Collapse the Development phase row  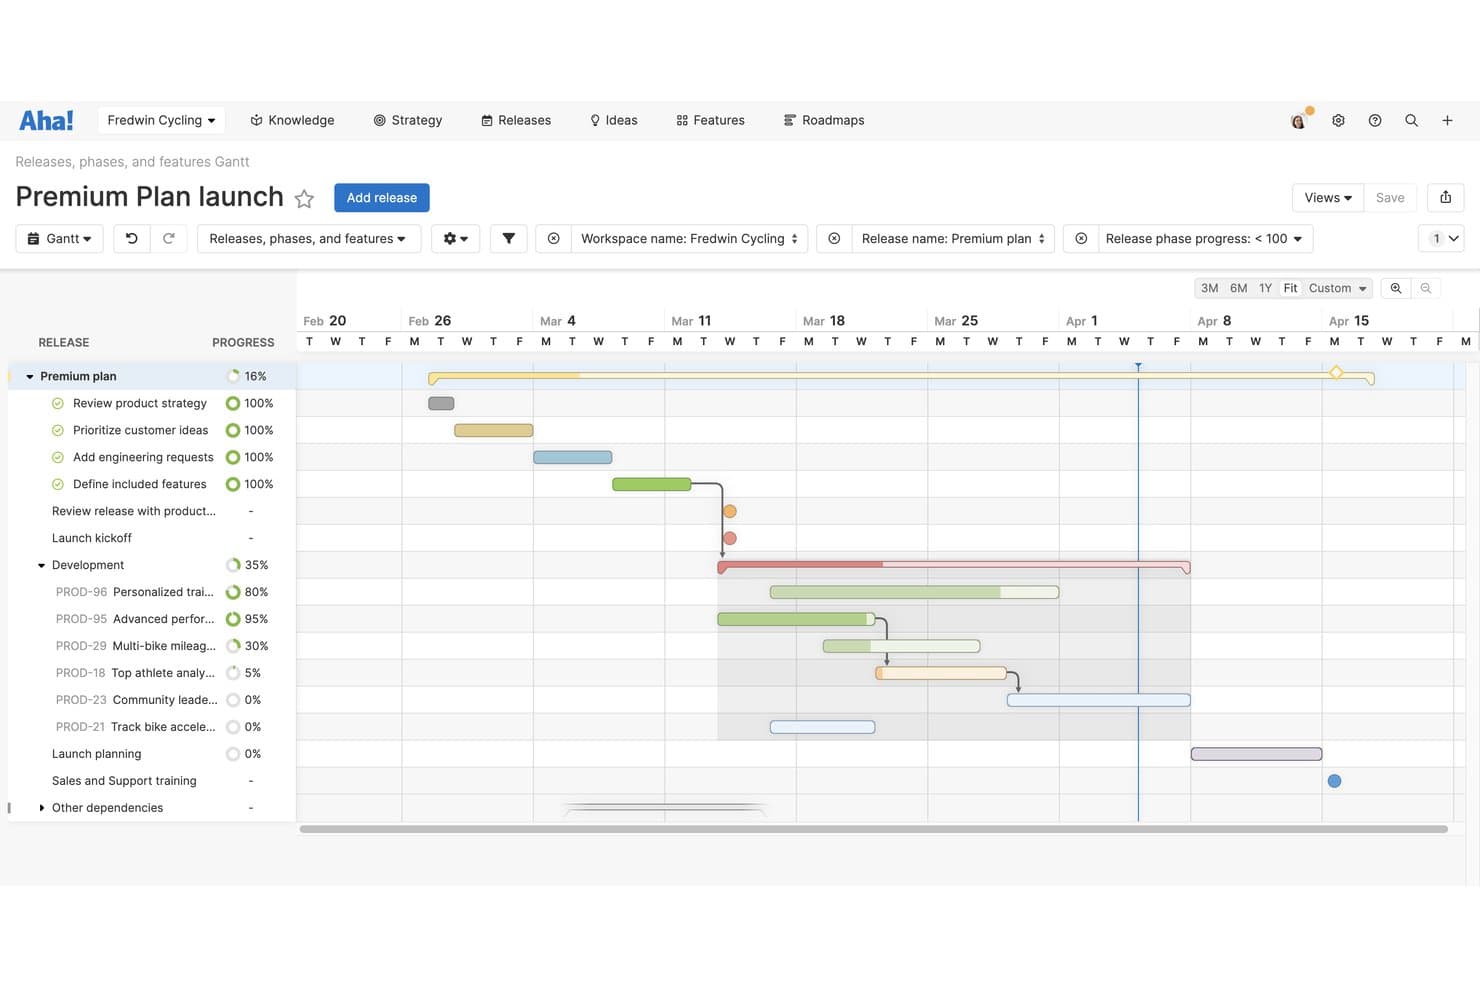(x=42, y=566)
